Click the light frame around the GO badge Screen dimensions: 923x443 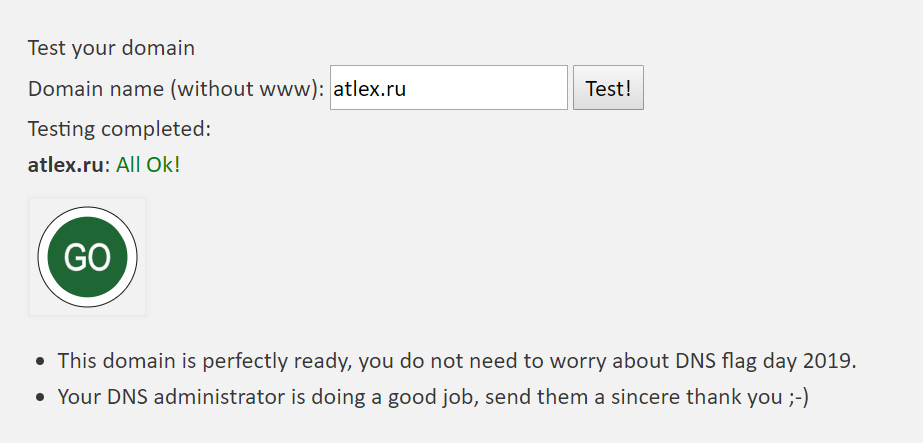(87, 202)
